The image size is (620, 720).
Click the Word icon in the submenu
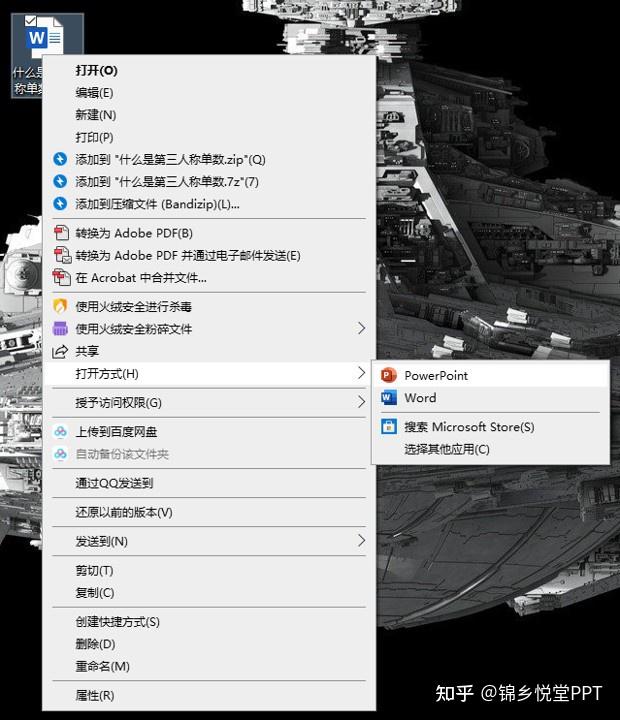pos(389,398)
